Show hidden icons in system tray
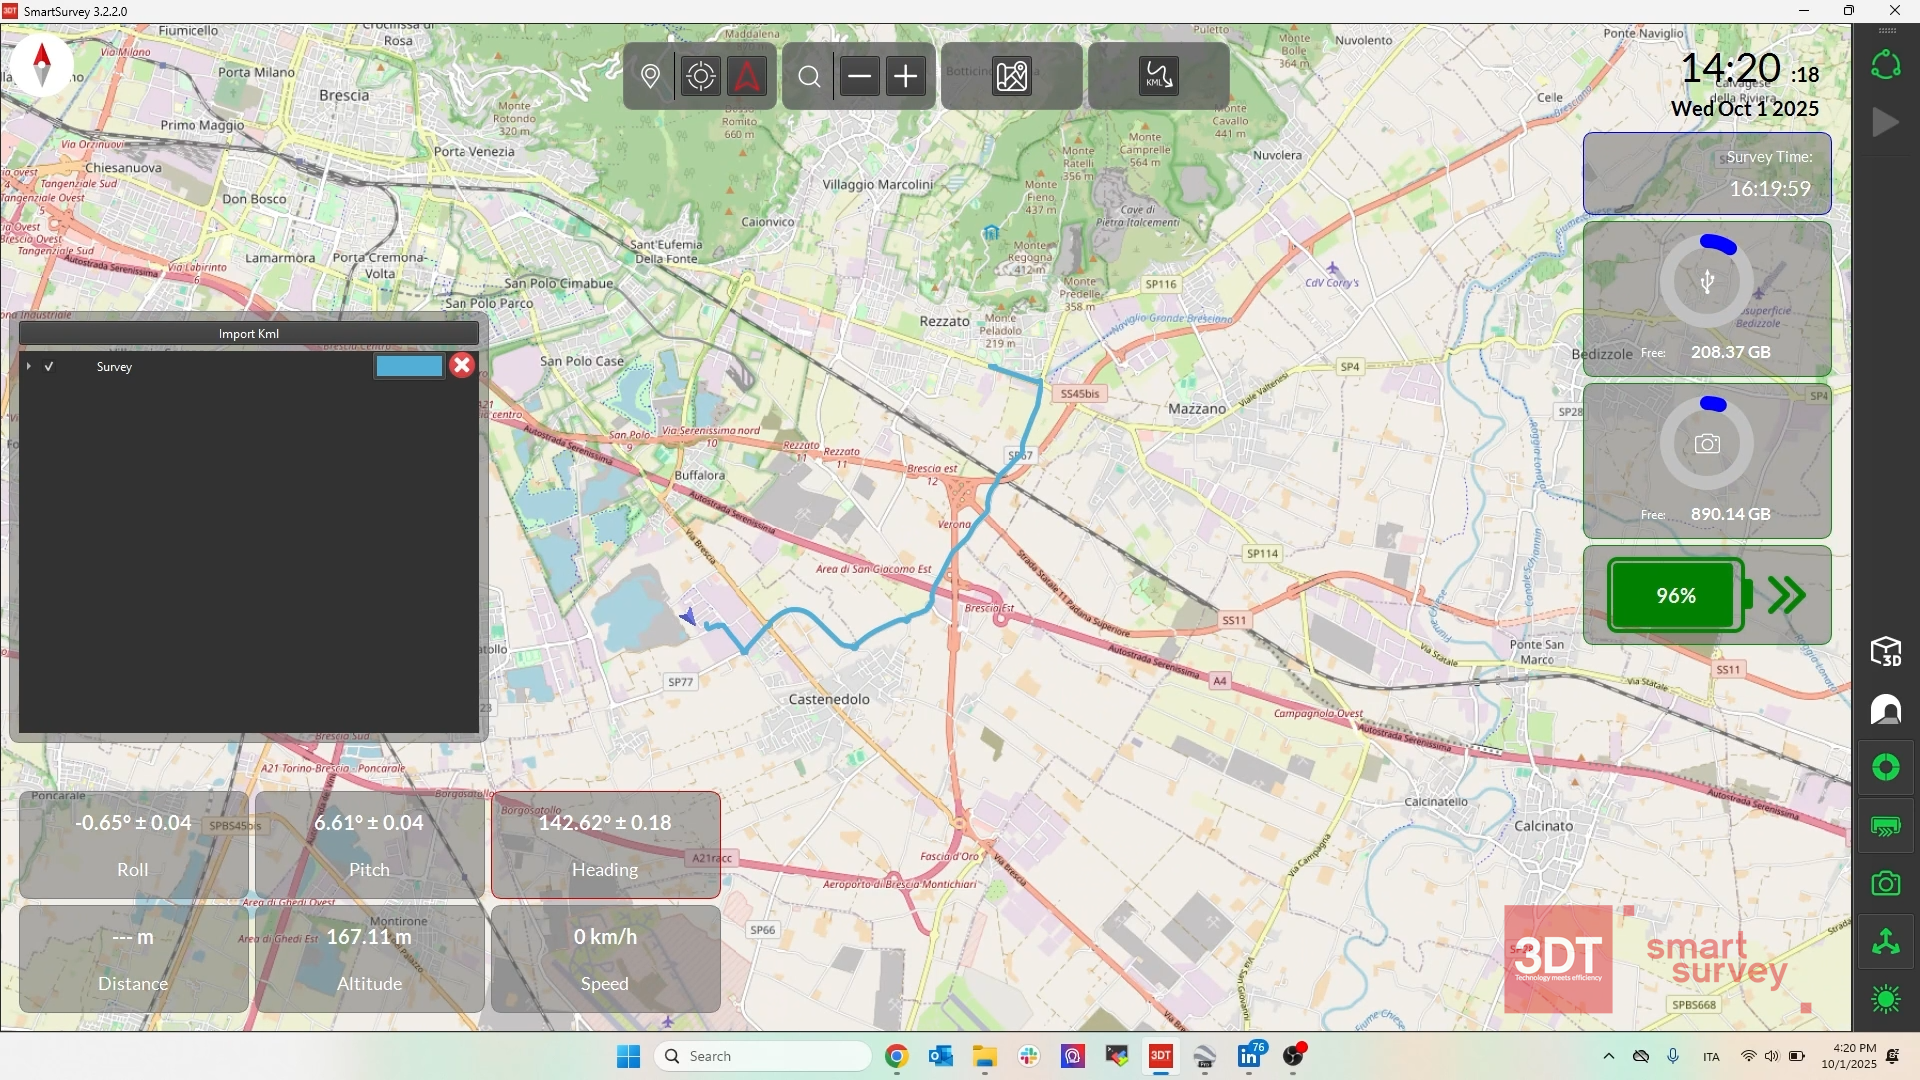 coord(1608,1057)
